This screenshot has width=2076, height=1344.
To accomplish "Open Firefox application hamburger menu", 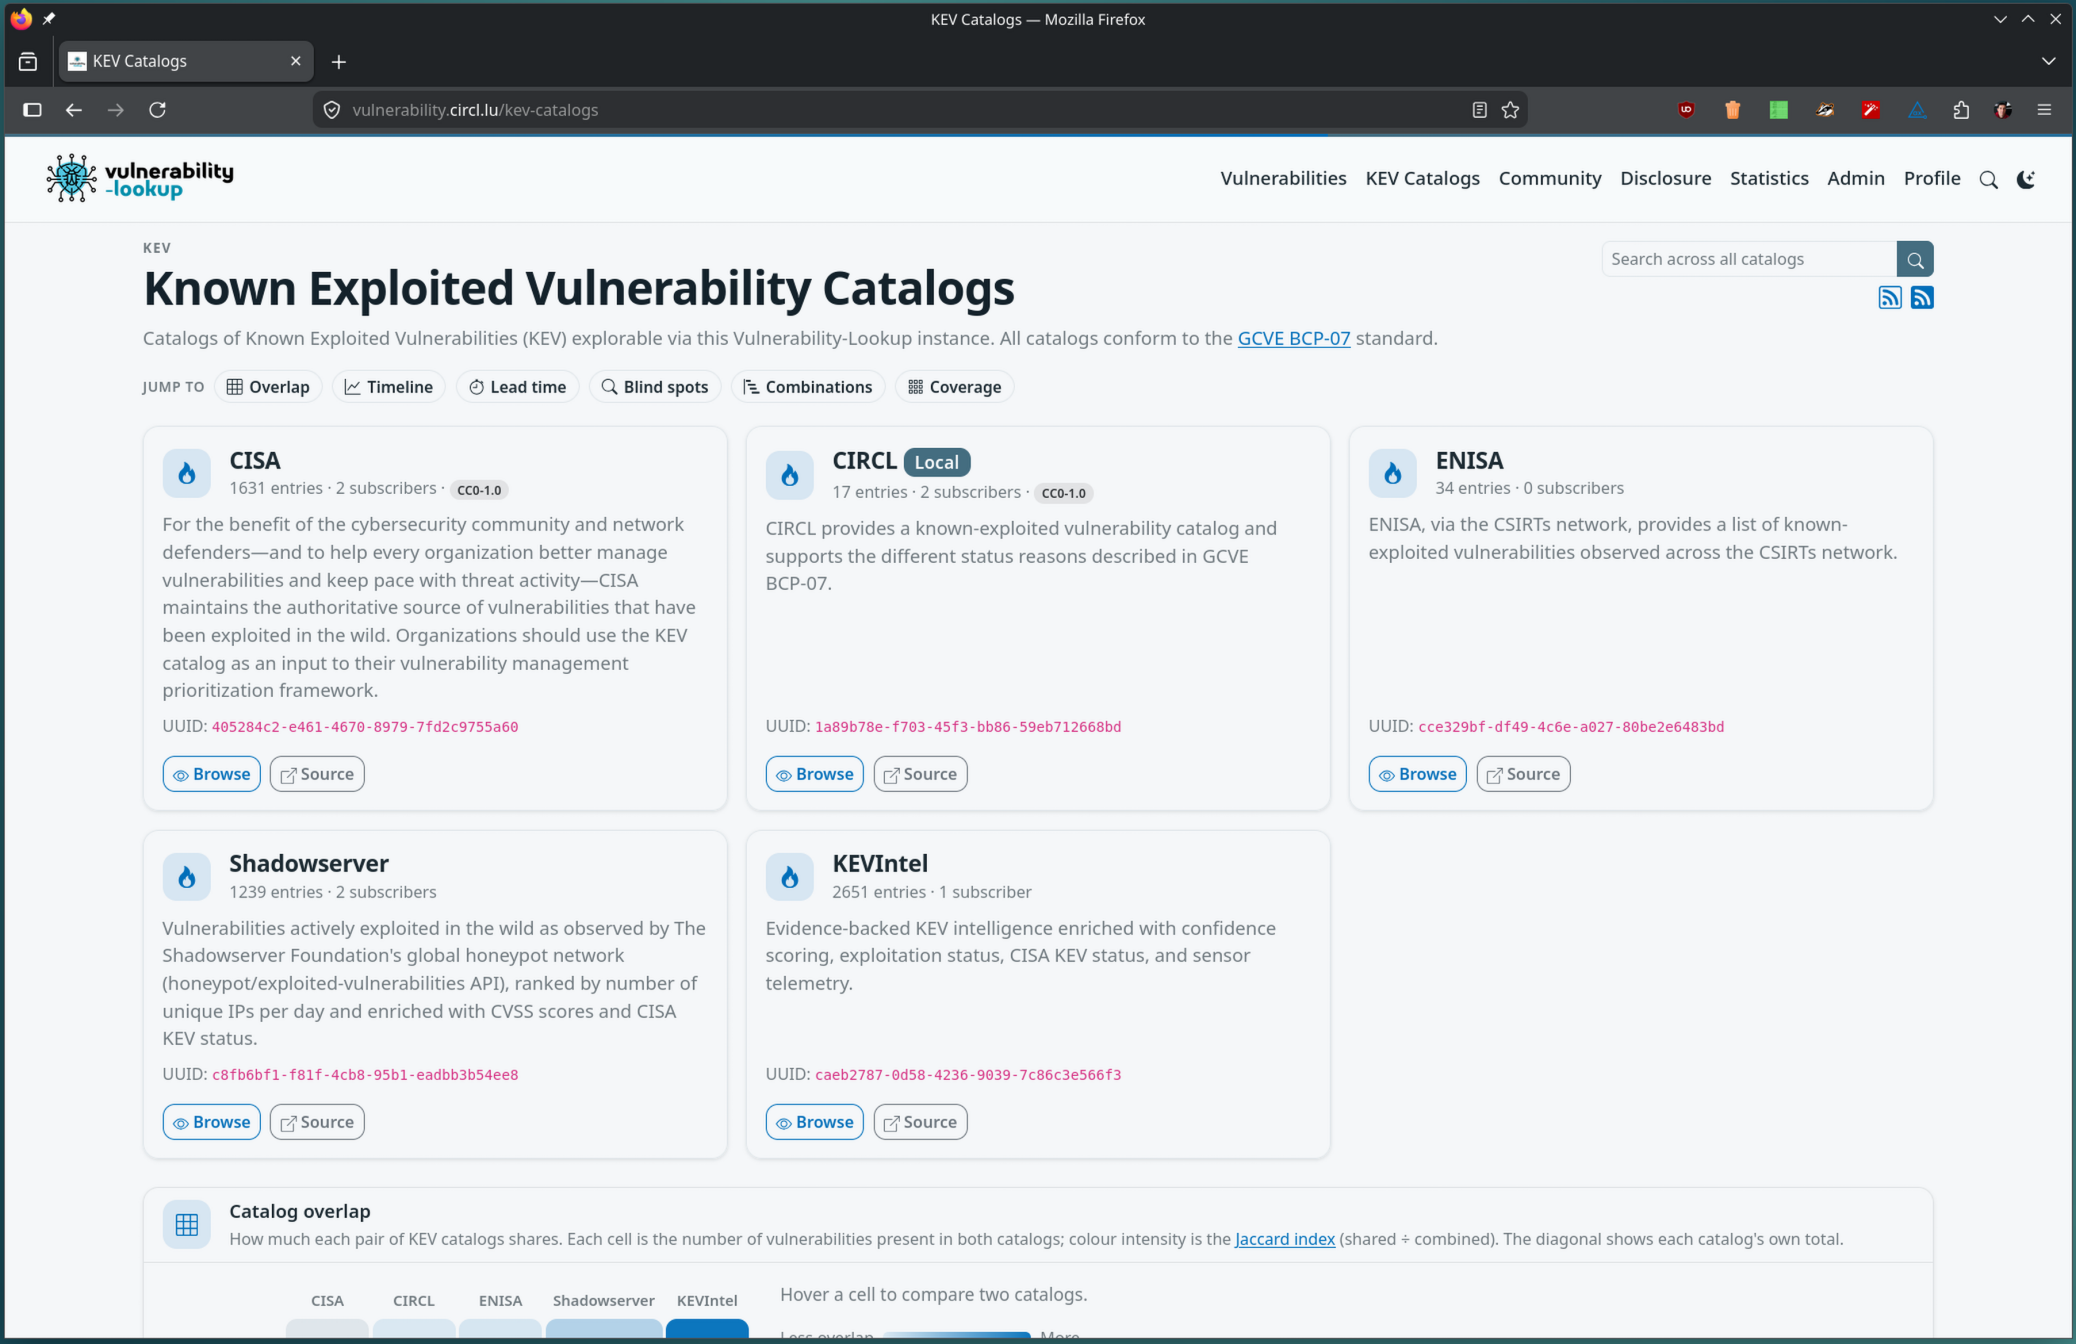I will pyautogui.click(x=2044, y=110).
